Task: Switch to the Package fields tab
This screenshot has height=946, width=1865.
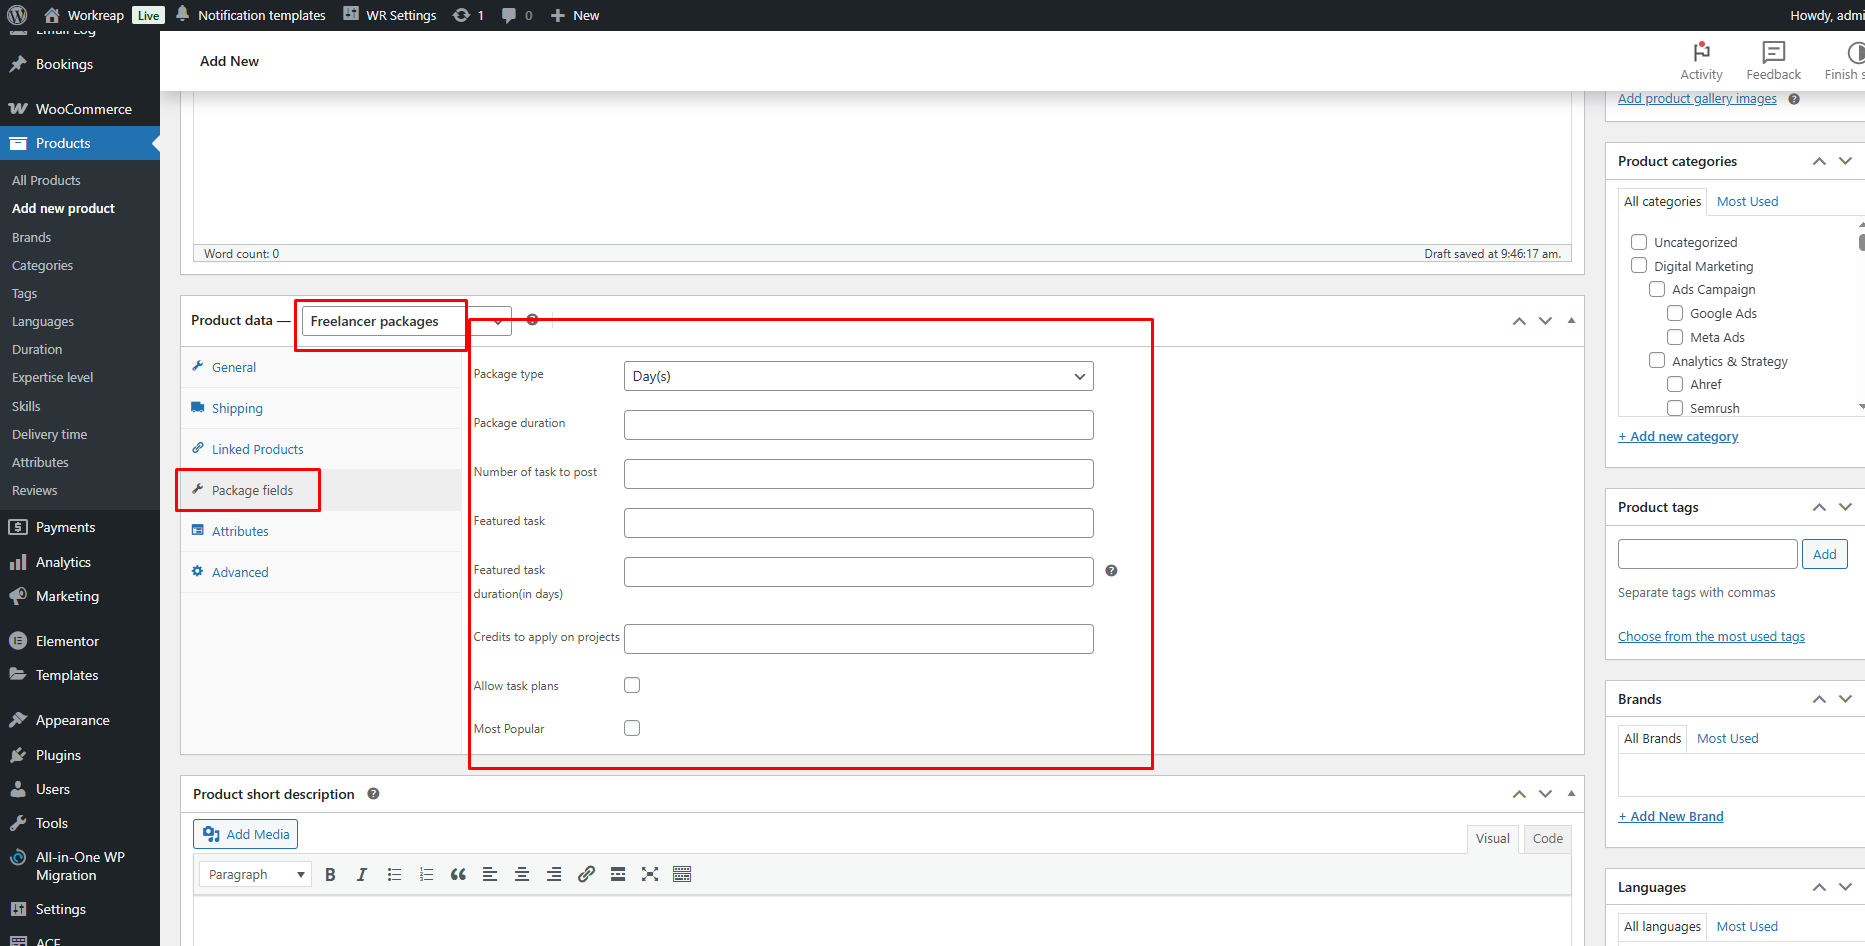Action: [252, 491]
